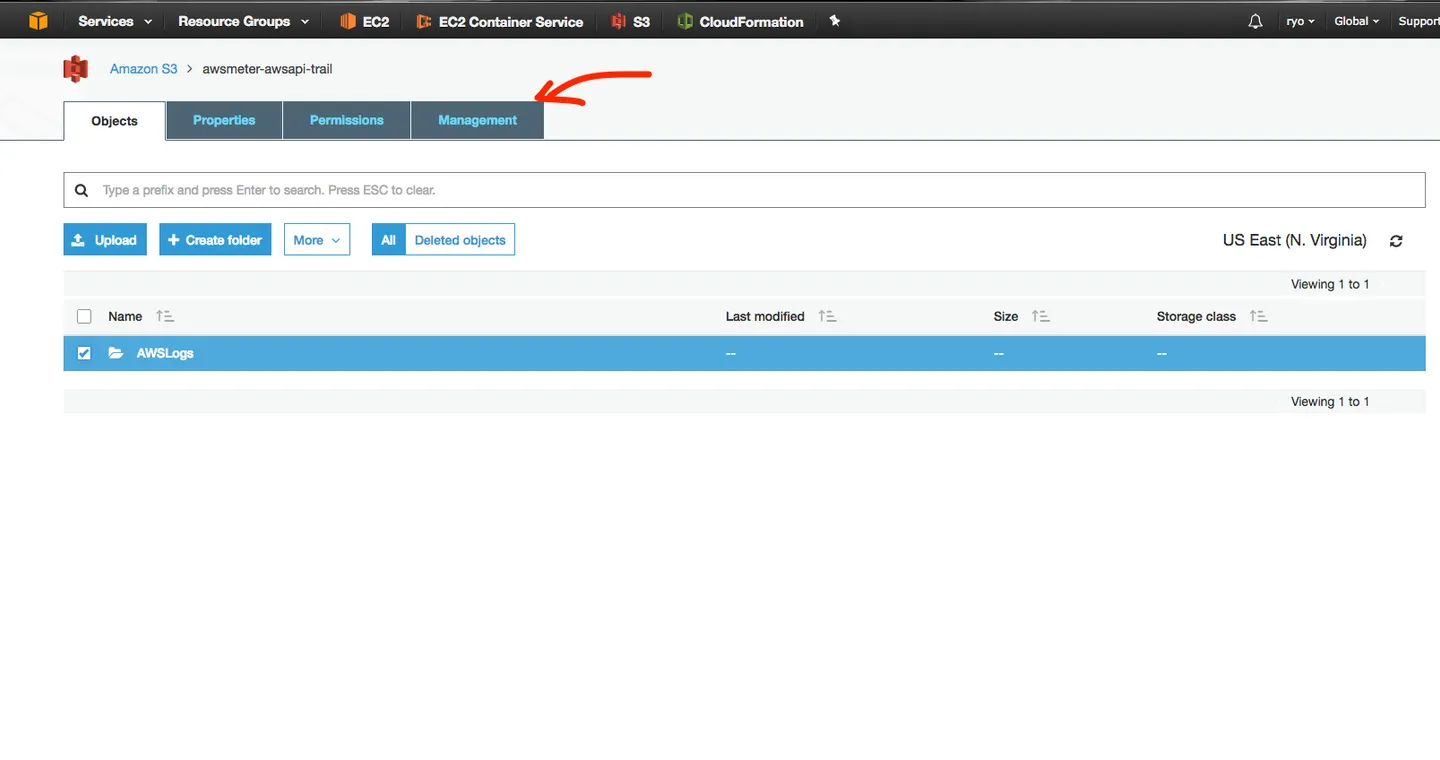This screenshot has width=1440, height=760.
Task: Refresh the object list
Action: click(1396, 241)
